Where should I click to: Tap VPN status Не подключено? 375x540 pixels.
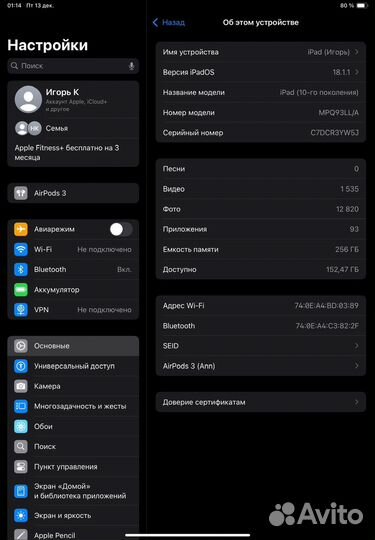(104, 310)
